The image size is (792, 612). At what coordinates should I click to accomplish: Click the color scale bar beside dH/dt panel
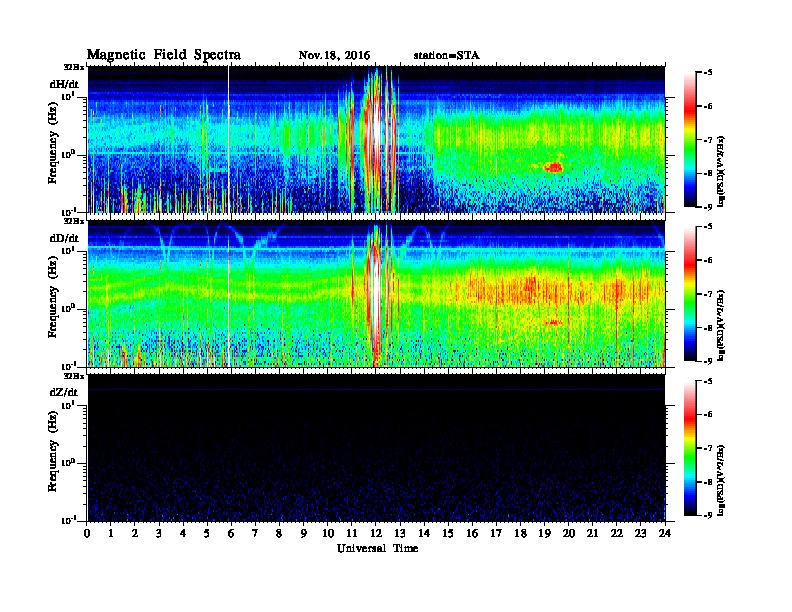[690, 139]
